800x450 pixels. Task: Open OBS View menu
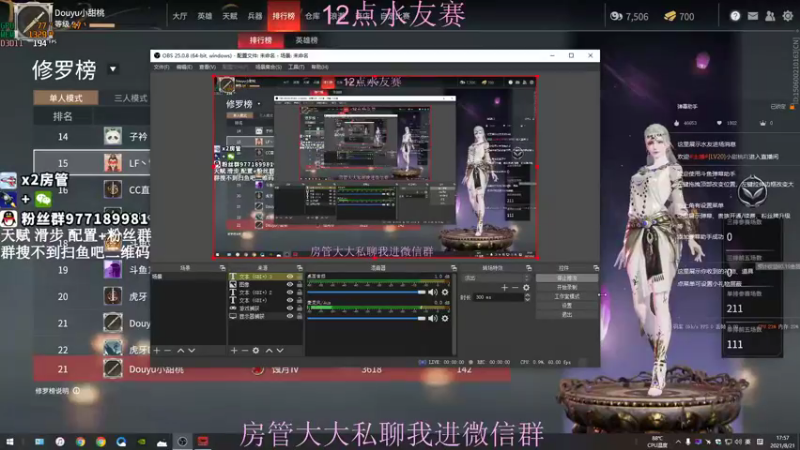pyautogui.click(x=207, y=67)
